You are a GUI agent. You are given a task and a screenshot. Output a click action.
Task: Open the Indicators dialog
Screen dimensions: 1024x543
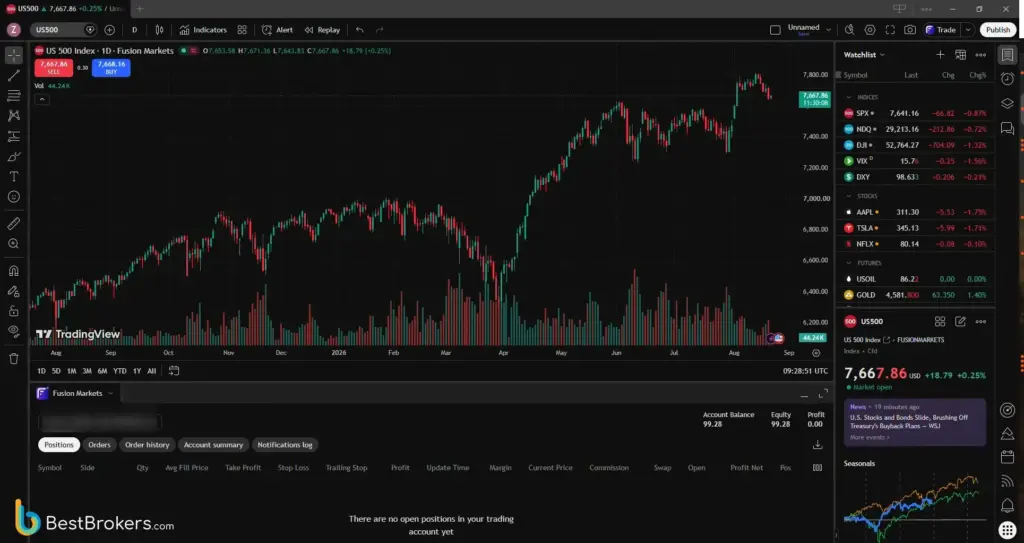click(x=203, y=30)
